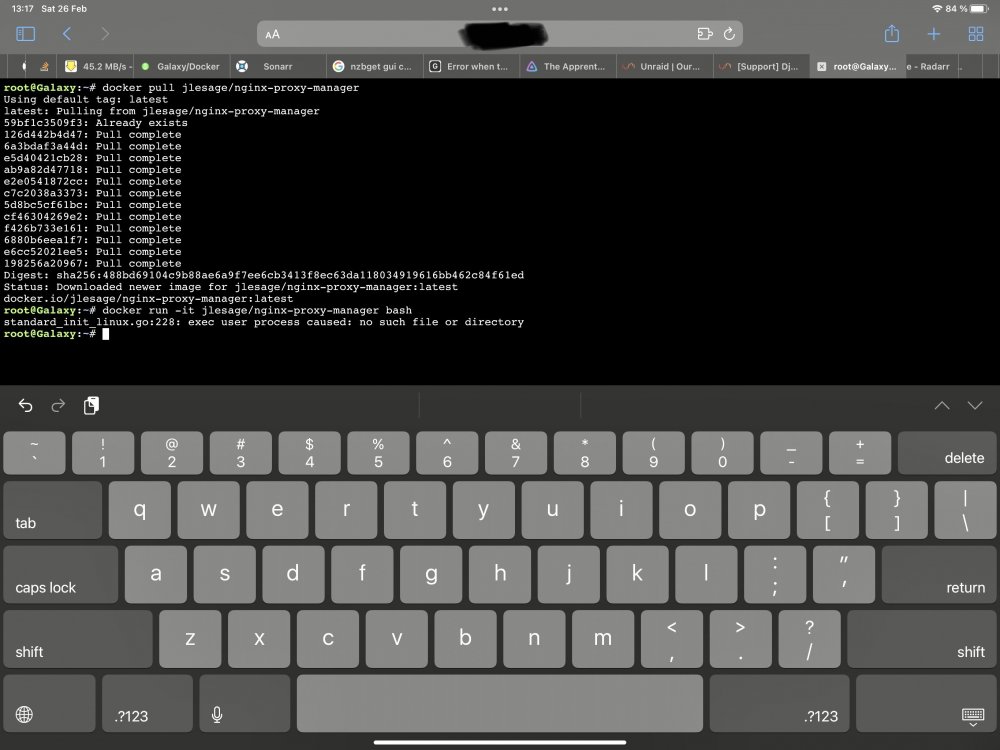Tap the return key
This screenshot has width=1000, height=750.
tap(939, 574)
